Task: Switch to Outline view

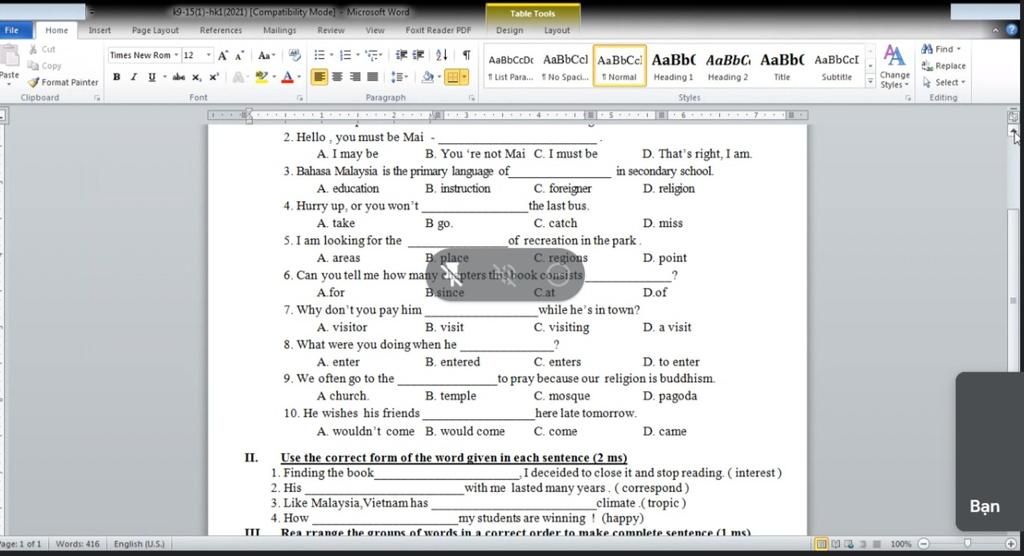Action: [x=863, y=544]
